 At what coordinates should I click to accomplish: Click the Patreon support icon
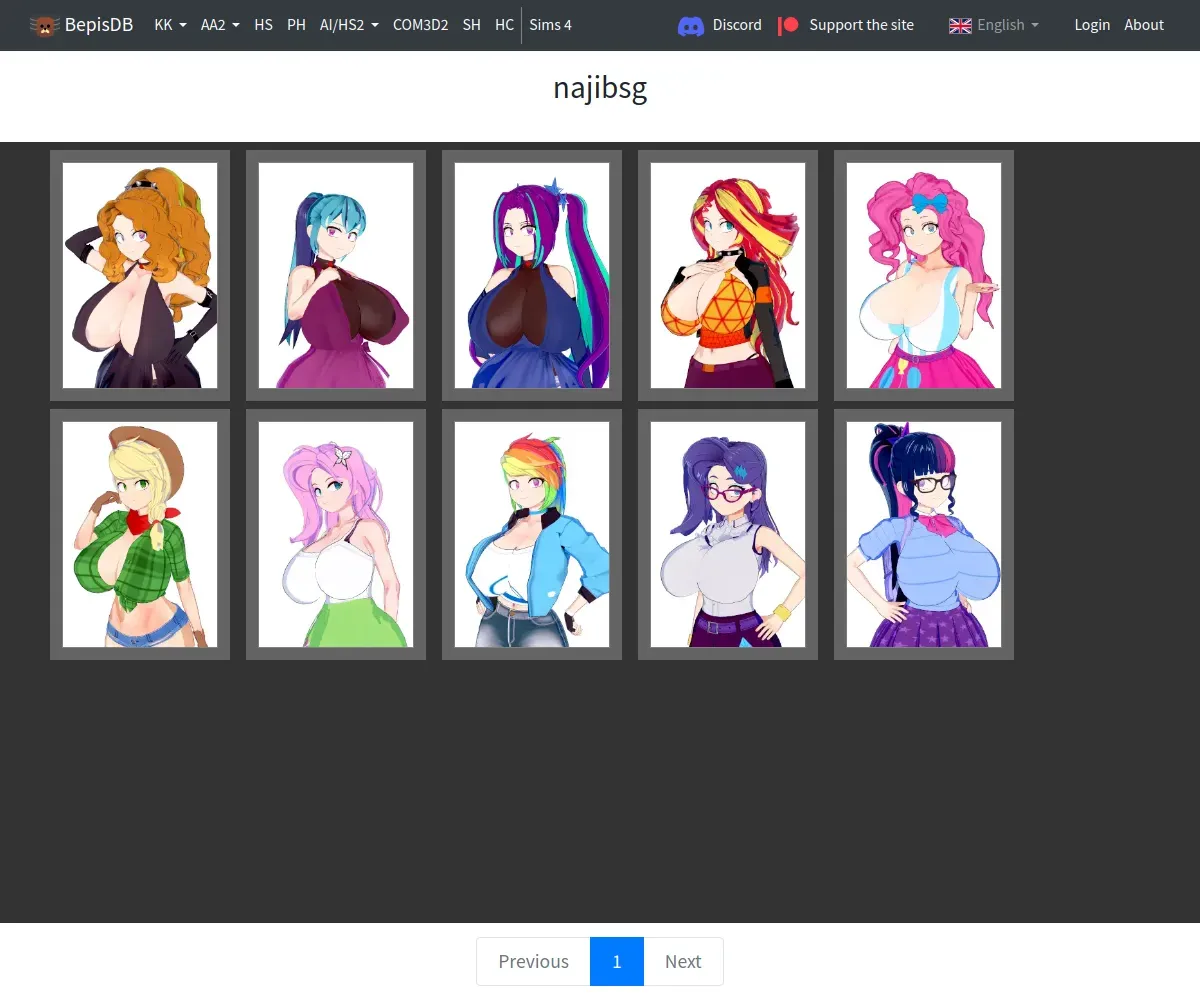click(x=789, y=25)
